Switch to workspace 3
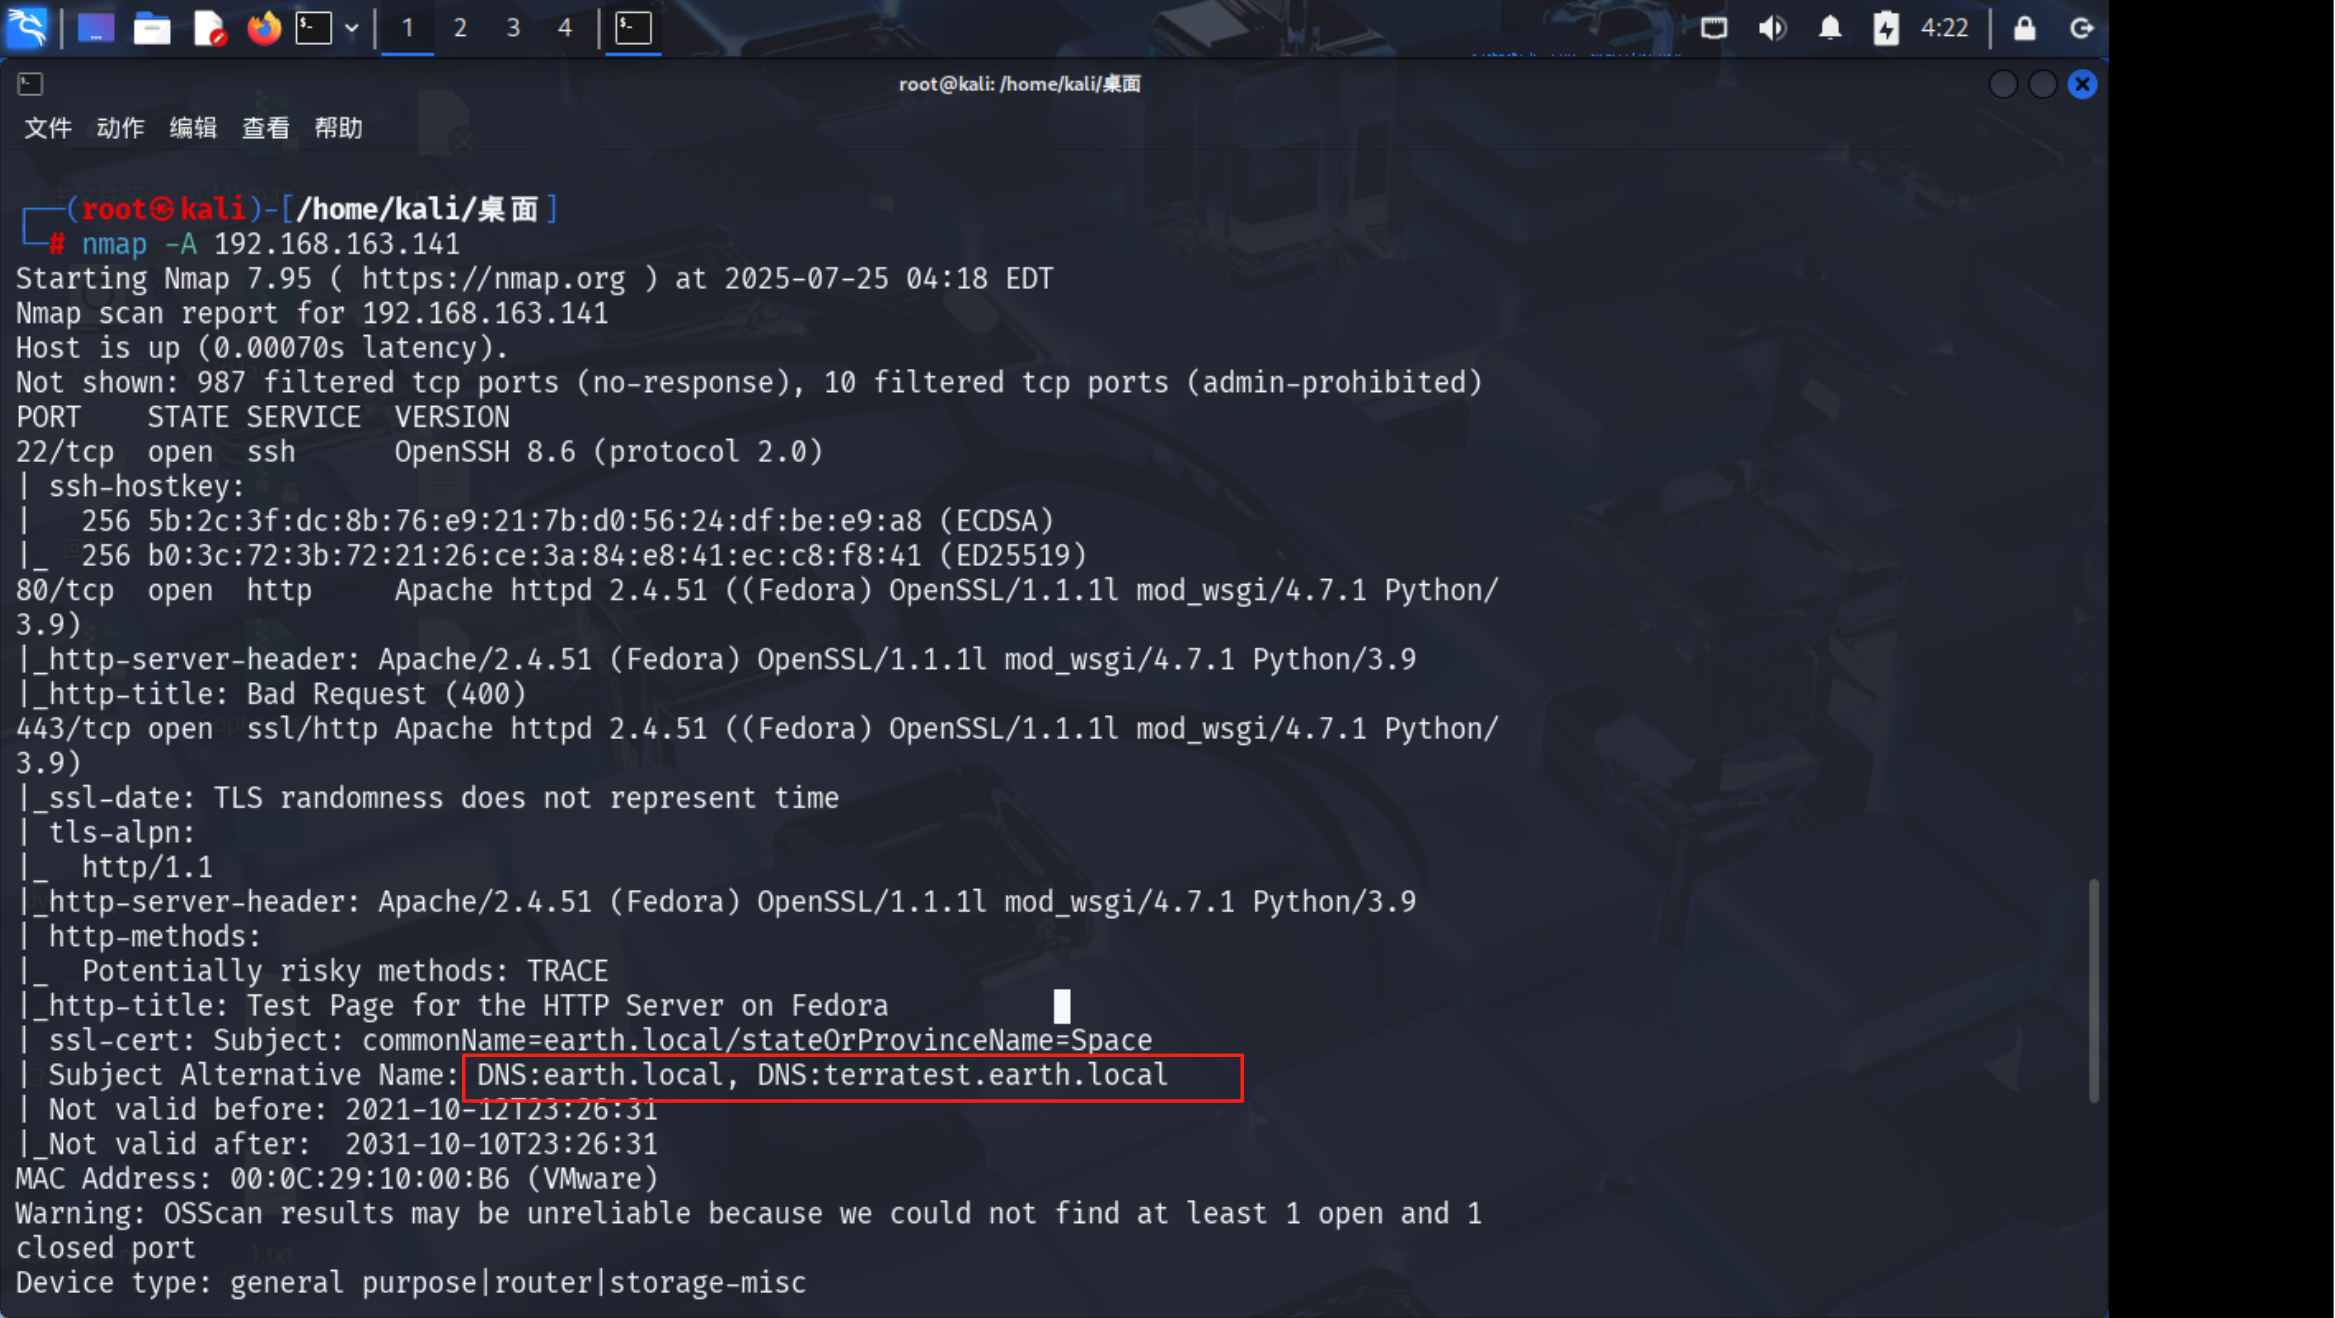The width and height of the screenshot is (2335, 1318). (x=513, y=28)
